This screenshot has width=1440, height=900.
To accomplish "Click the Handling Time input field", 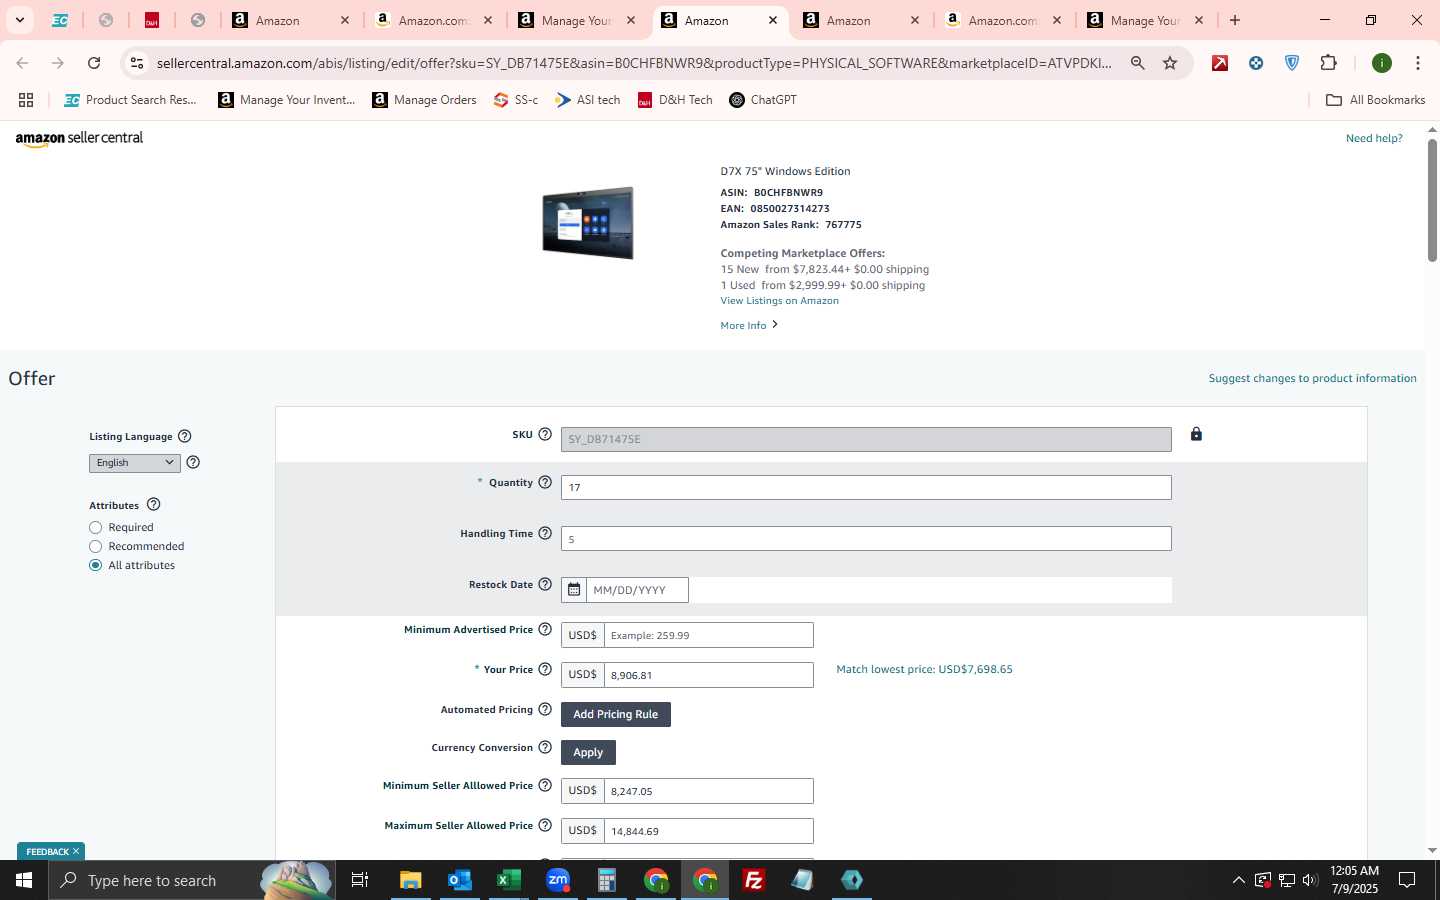I will click(866, 538).
